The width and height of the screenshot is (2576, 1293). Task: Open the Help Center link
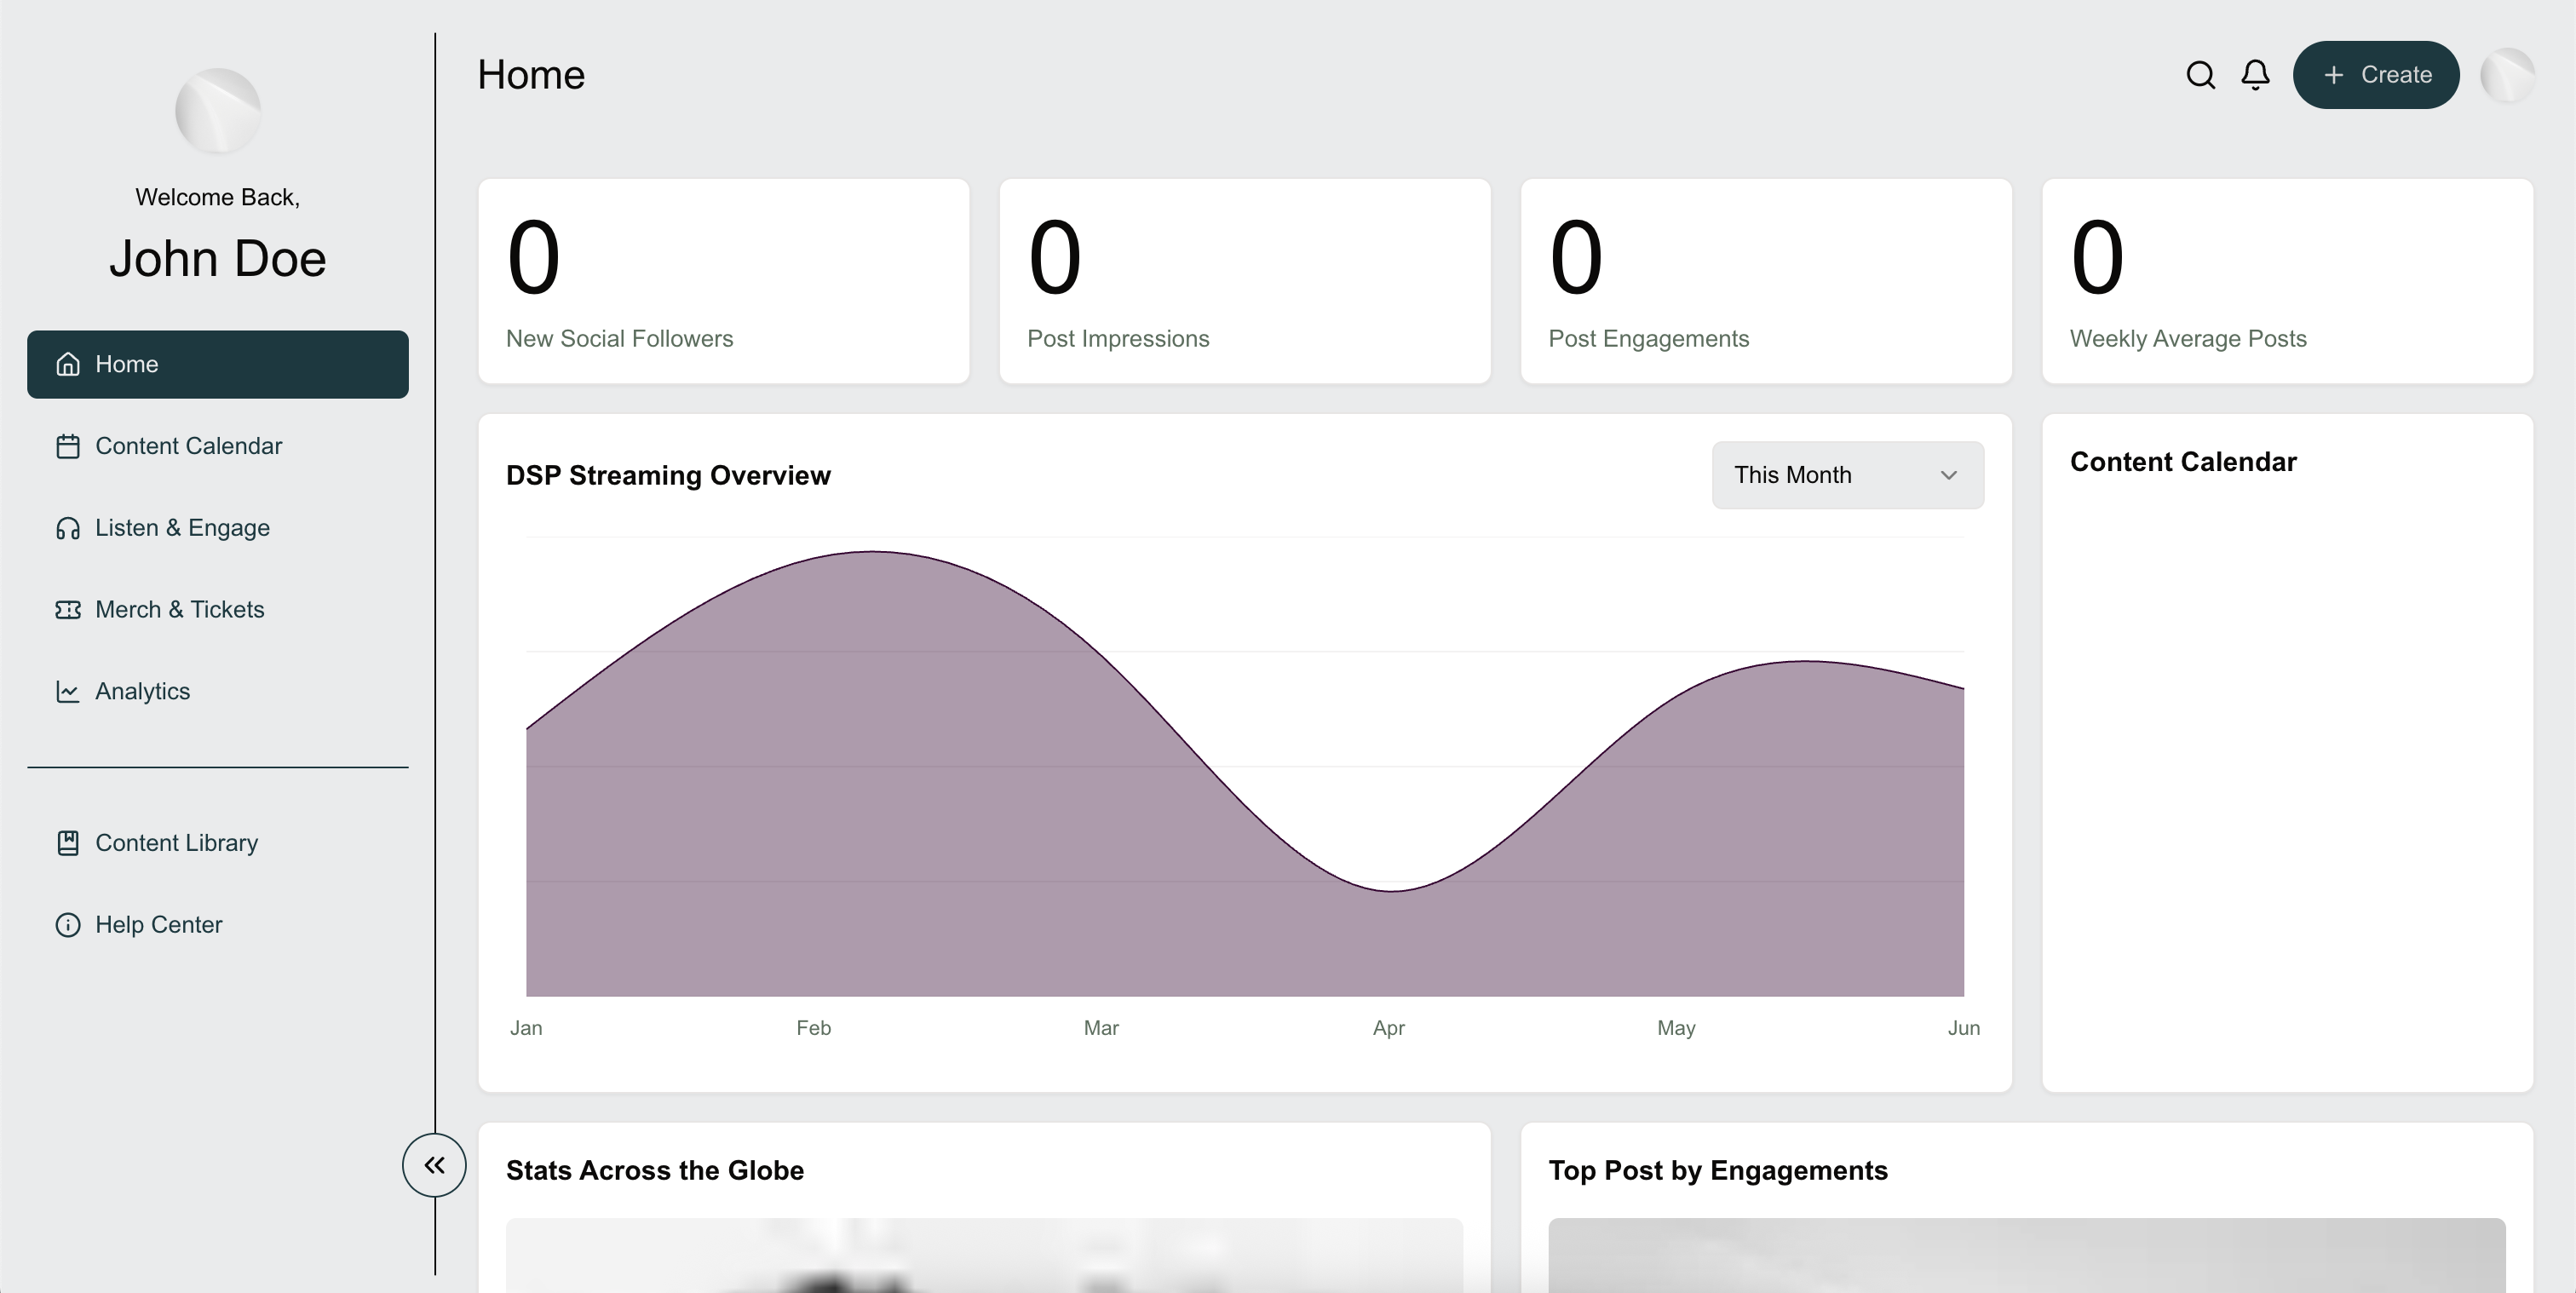click(x=158, y=925)
